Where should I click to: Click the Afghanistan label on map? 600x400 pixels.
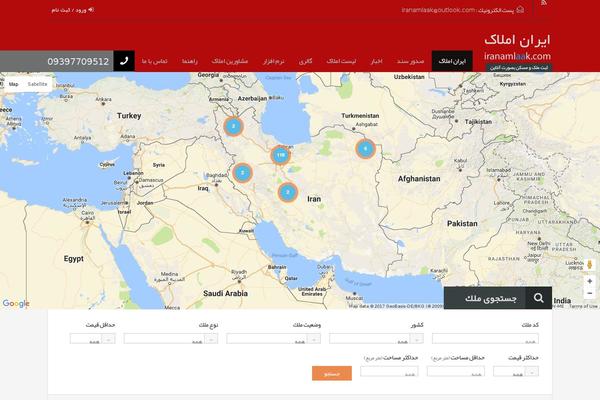coord(419,179)
